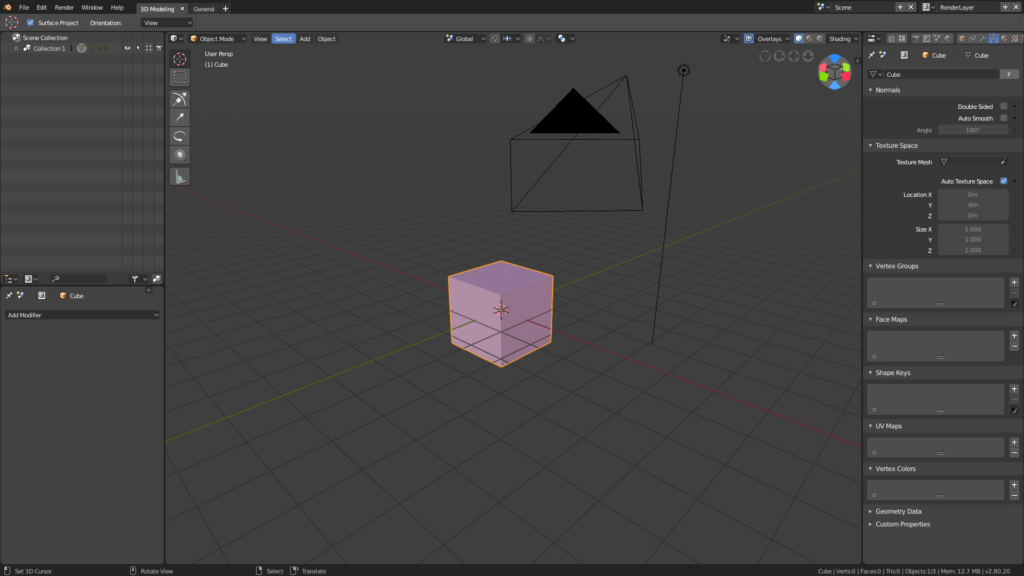The image size is (1024, 576).
Task: Pick the Scale tool with cube icon
Action: (x=179, y=155)
